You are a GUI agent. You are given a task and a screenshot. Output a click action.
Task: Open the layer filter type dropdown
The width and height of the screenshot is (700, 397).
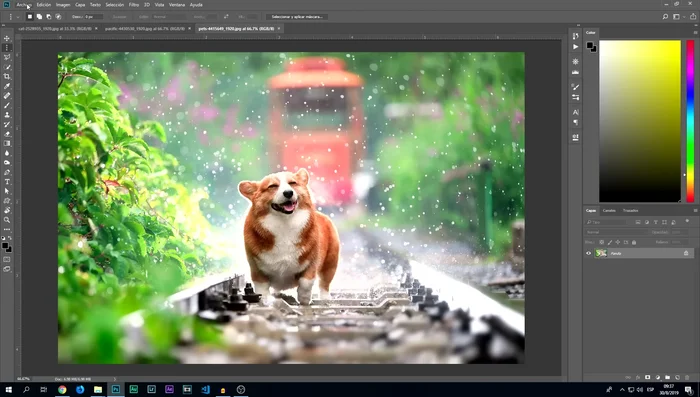coord(606,222)
